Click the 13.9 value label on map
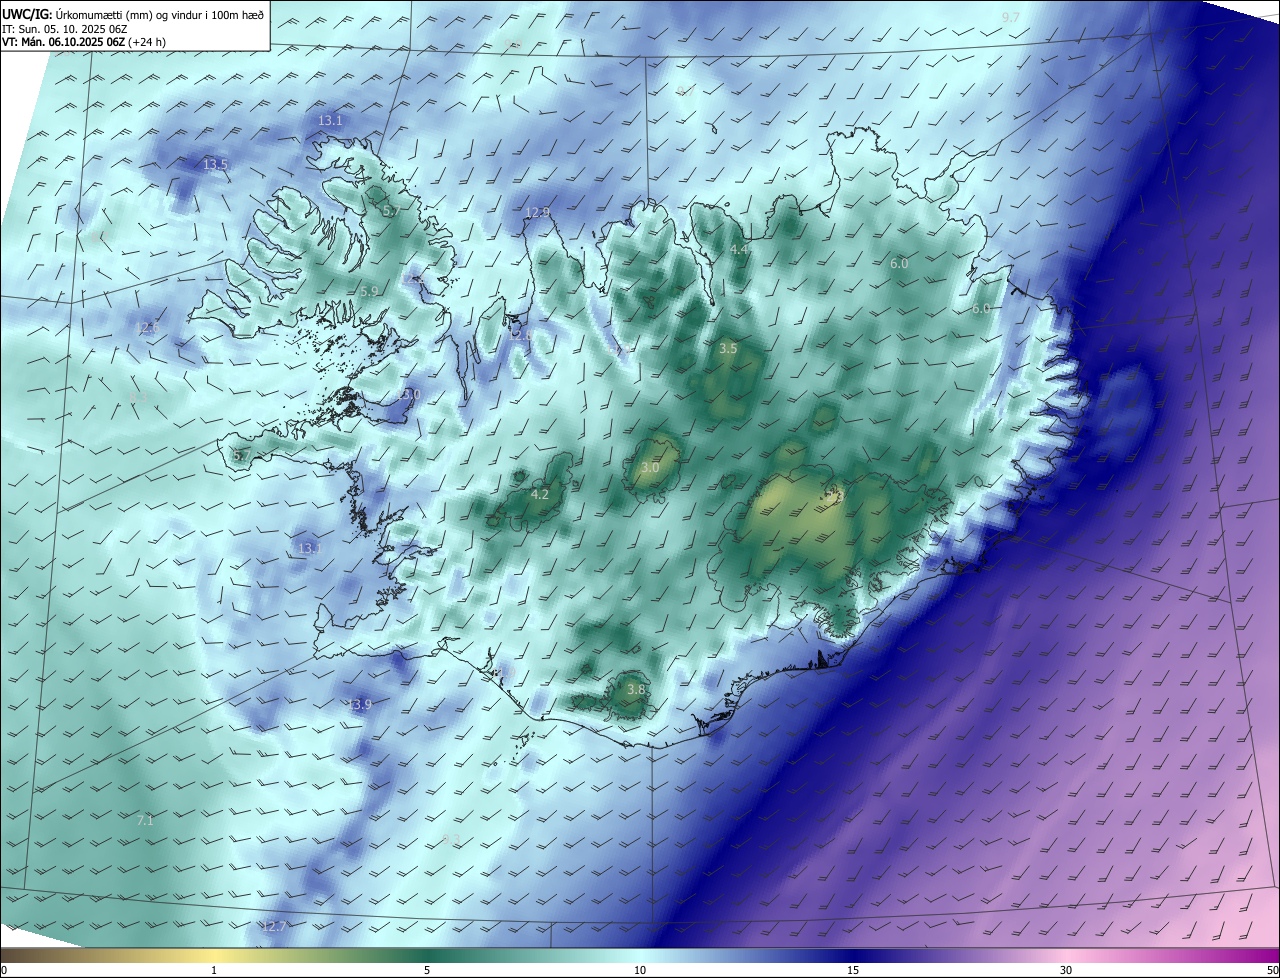Image resolution: width=1280 pixels, height=978 pixels. 359,705
